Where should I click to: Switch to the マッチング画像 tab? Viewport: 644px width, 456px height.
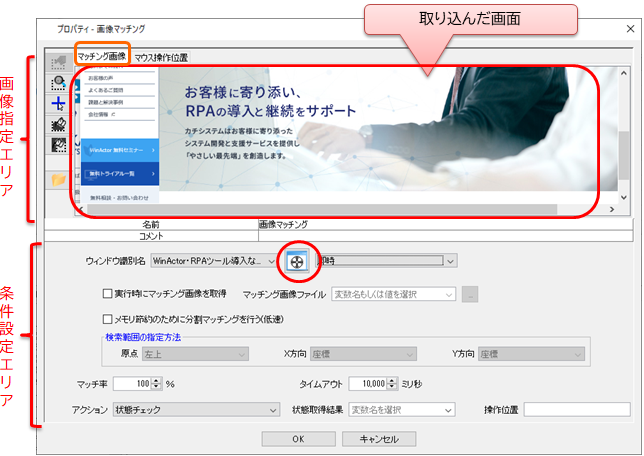101,56
